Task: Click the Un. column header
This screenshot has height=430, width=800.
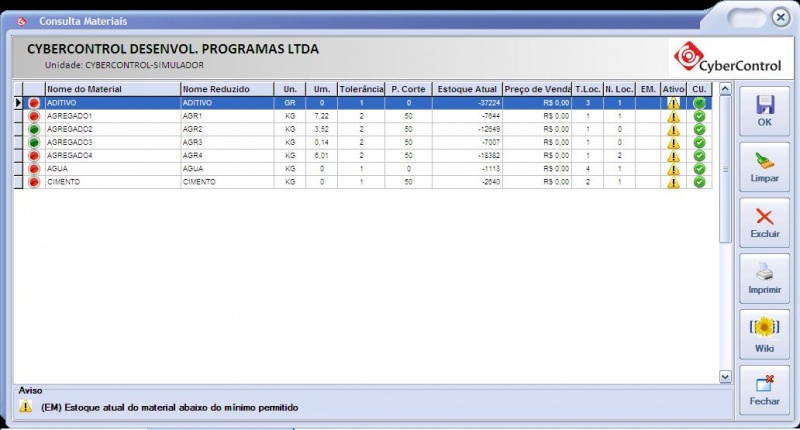Action: click(290, 89)
